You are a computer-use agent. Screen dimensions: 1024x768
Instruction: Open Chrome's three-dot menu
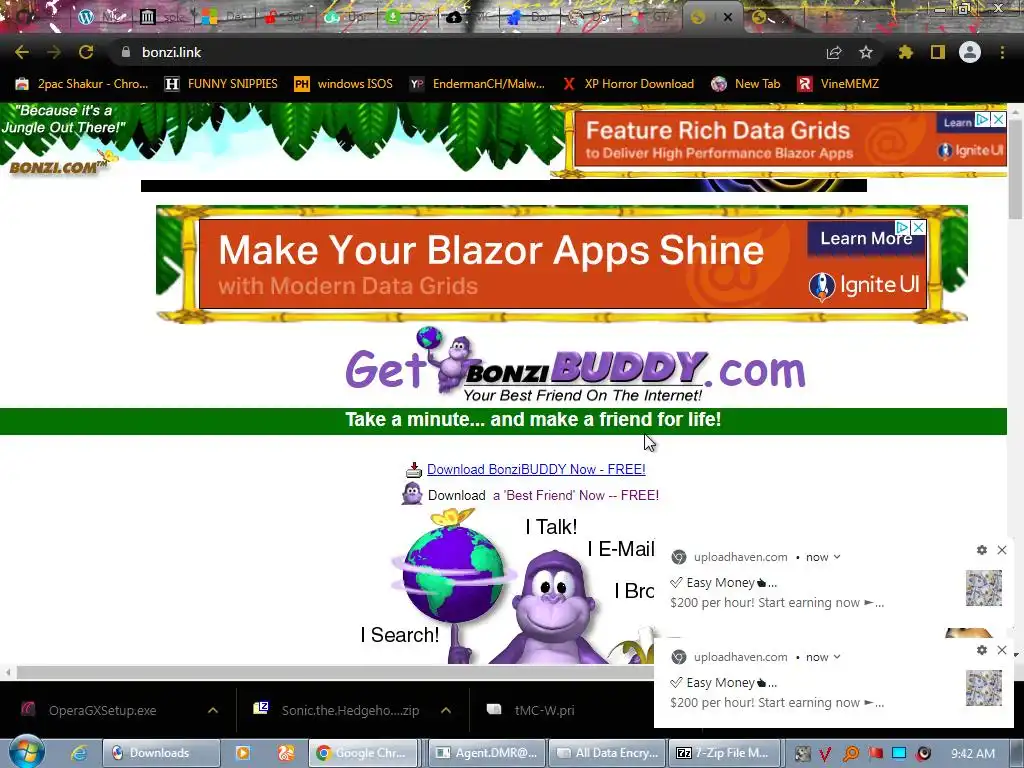(x=1002, y=52)
